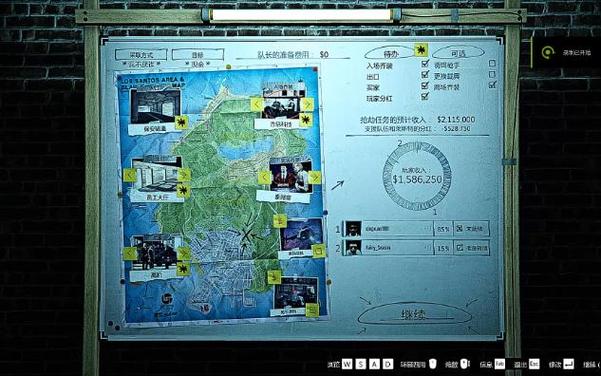Toggle the 买家 checkbox
Screen dimensions: 601x376
425,85
